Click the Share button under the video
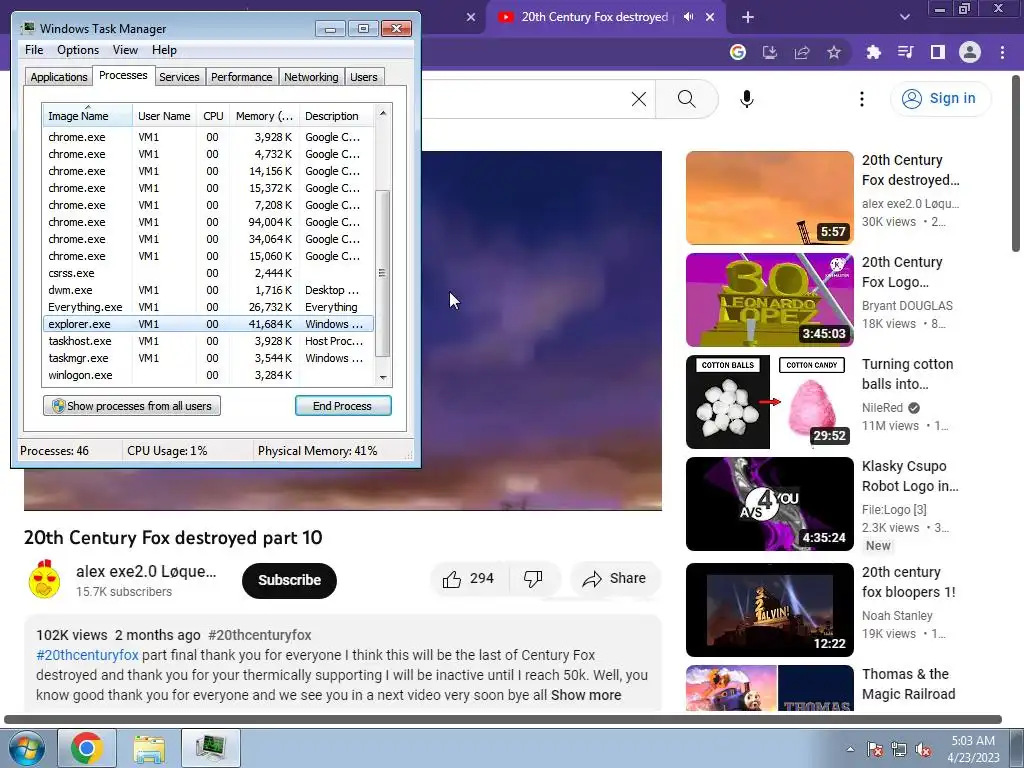The height and width of the screenshot is (768, 1024). tap(615, 579)
